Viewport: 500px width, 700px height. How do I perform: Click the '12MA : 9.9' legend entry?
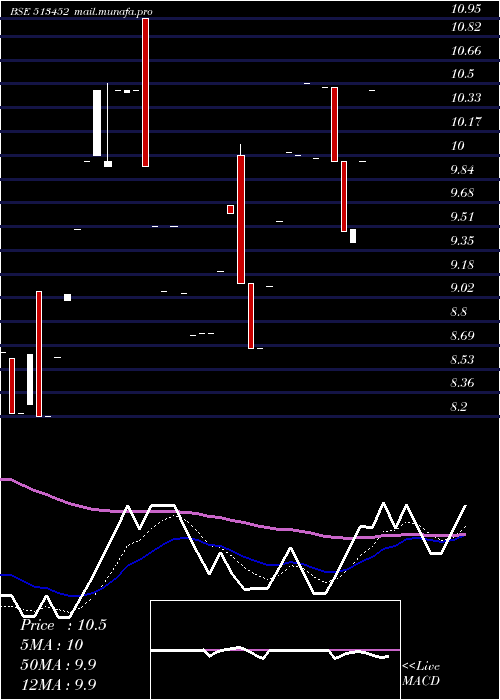coord(58,684)
